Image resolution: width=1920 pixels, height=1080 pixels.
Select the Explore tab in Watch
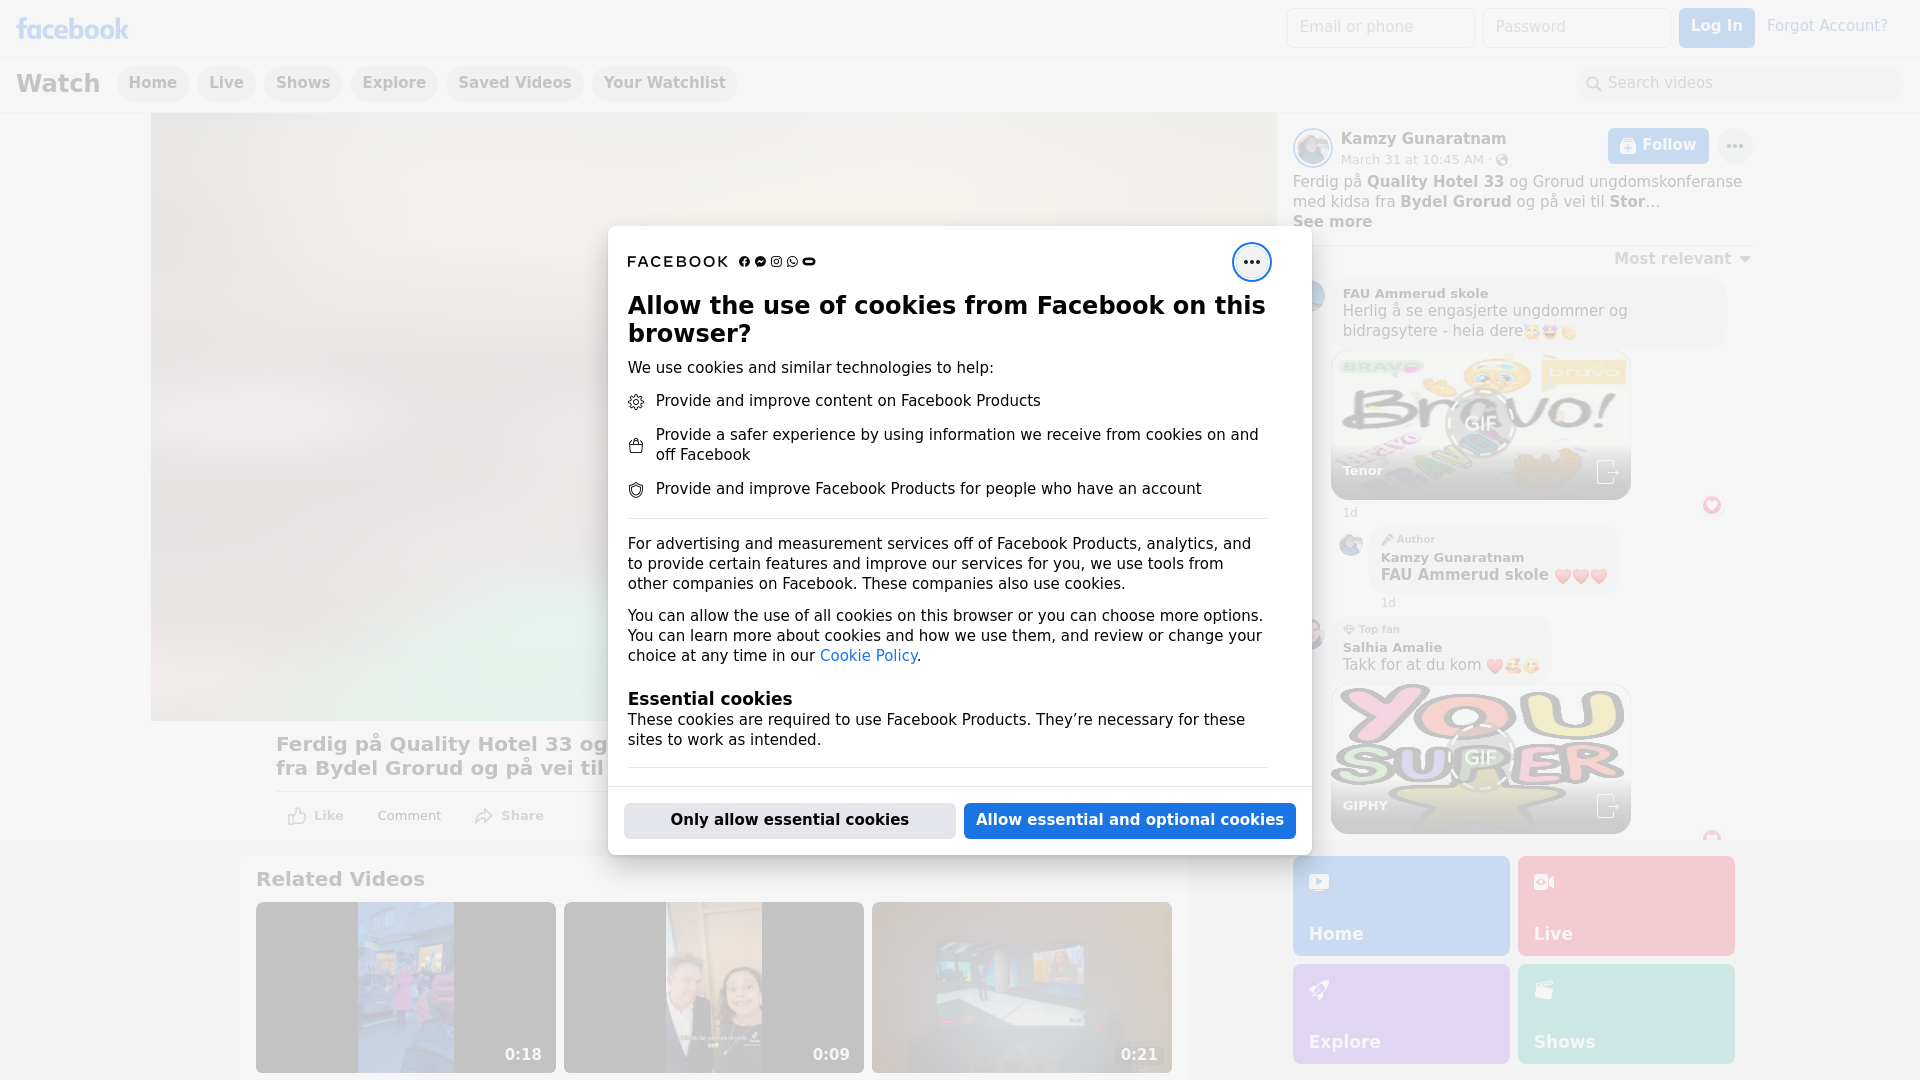(394, 83)
